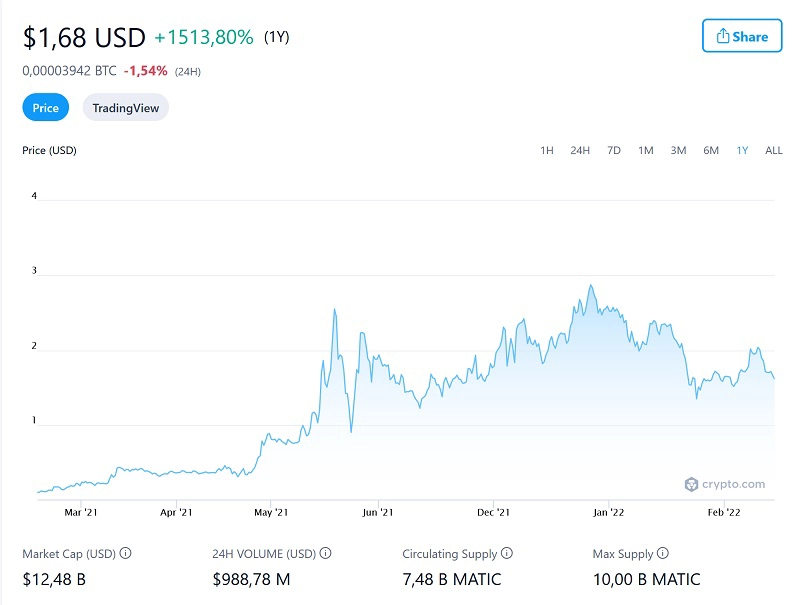Open Circulating Supply info tooltip icon

pyautogui.click(x=507, y=553)
